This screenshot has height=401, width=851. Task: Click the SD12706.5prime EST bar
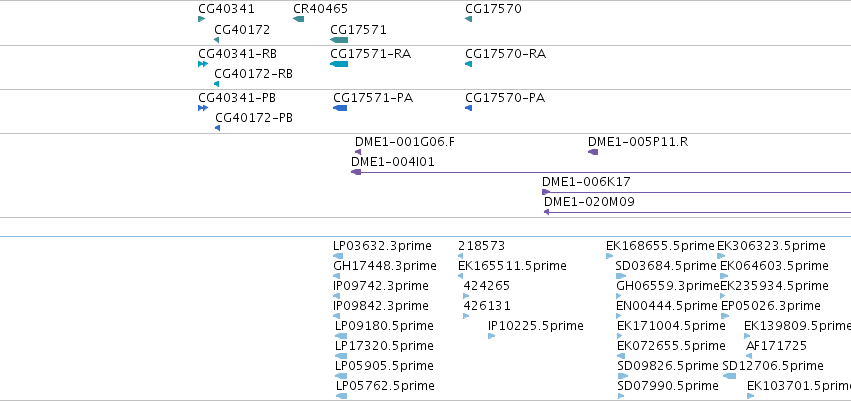click(729, 376)
